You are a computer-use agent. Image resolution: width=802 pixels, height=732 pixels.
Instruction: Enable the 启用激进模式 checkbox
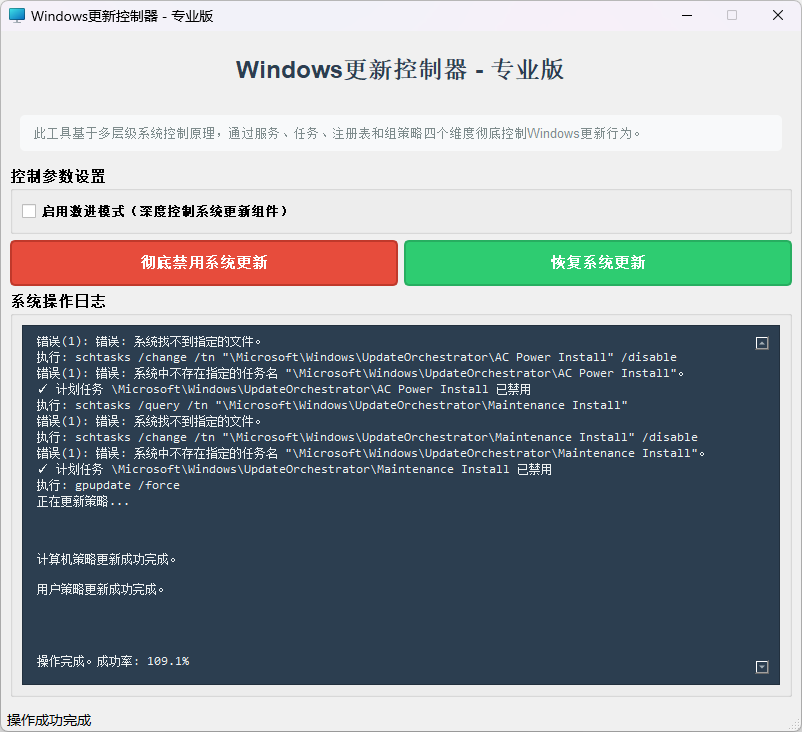[x=29, y=211]
